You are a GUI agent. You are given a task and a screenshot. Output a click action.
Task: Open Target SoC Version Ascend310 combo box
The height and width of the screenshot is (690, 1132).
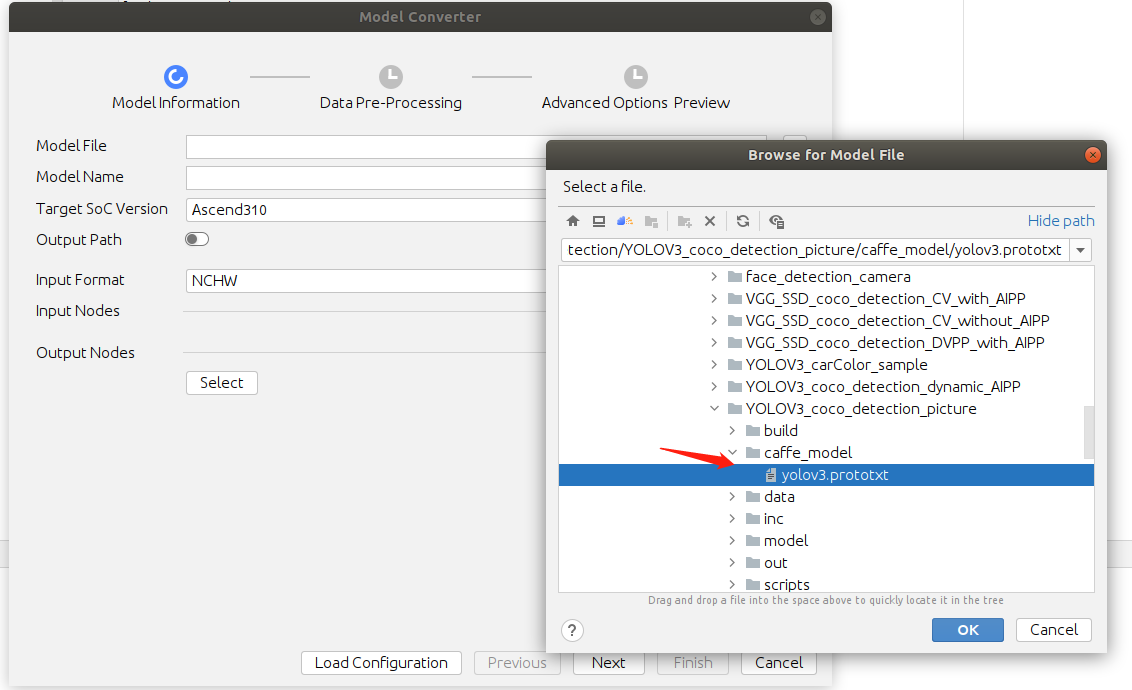point(365,209)
